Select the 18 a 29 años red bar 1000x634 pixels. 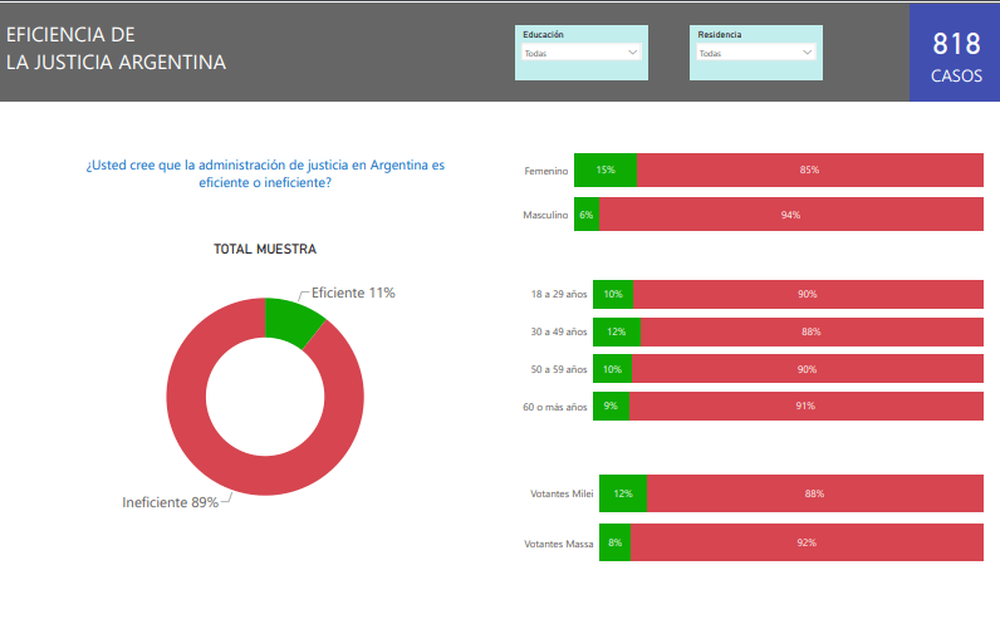pos(808,294)
